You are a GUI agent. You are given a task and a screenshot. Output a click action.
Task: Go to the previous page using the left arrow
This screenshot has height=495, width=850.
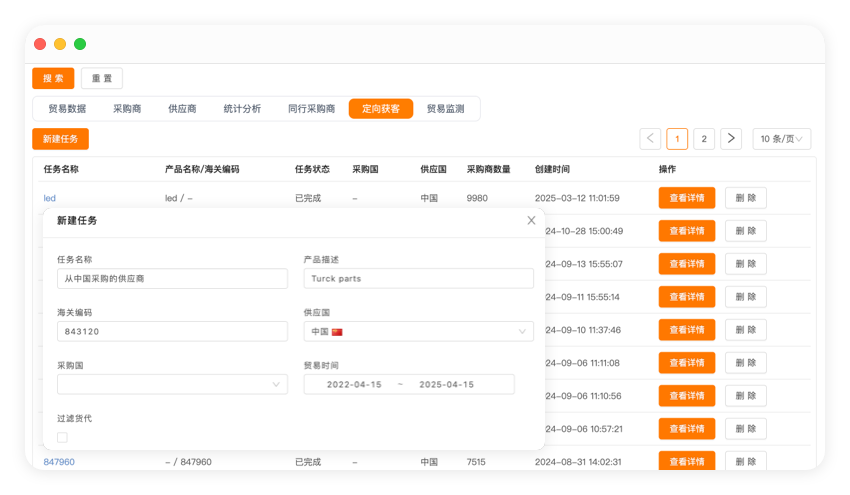coord(650,139)
